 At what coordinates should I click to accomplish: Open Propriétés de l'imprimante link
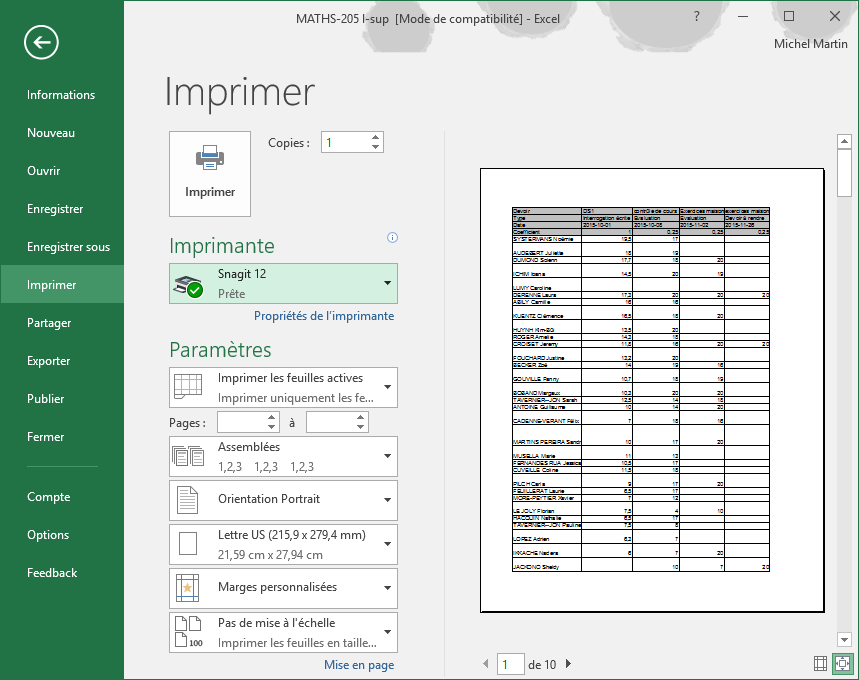point(324,316)
